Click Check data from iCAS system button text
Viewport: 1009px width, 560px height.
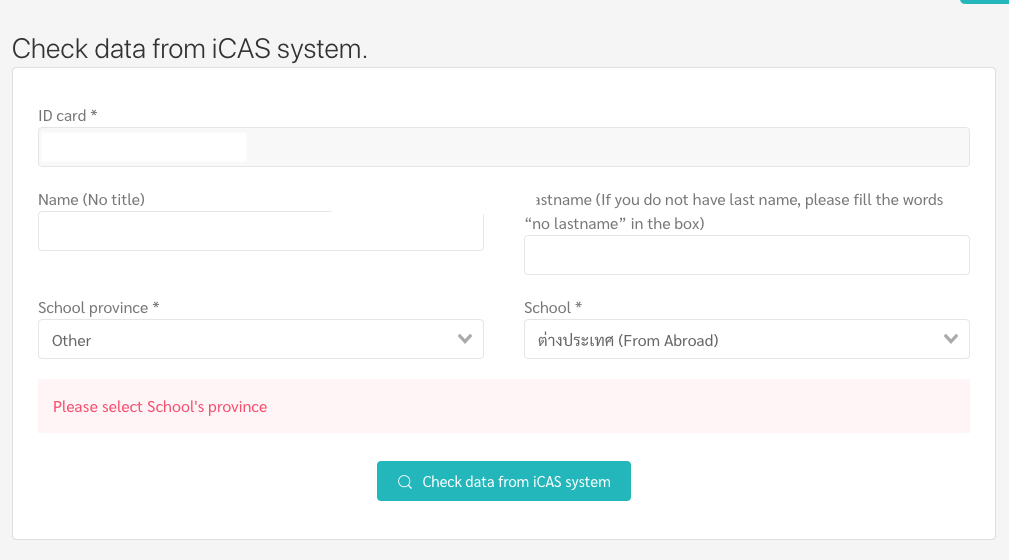[x=516, y=481]
